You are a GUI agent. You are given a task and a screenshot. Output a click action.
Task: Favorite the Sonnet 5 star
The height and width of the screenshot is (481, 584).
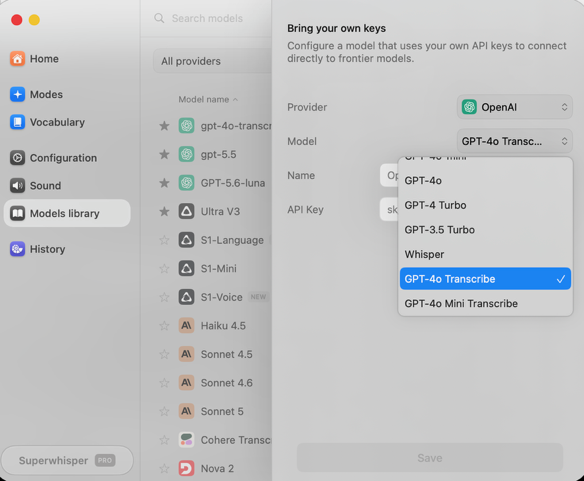(164, 411)
